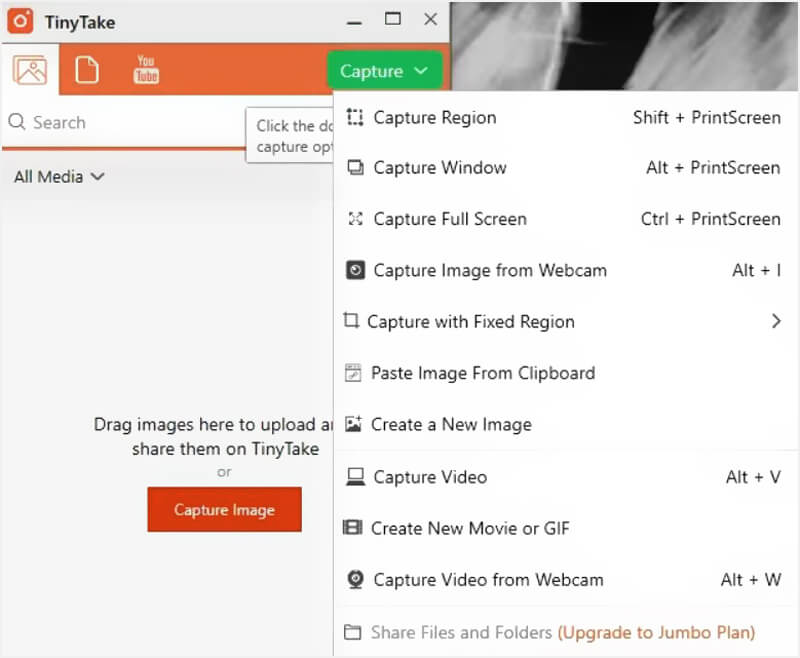Select Capture Window menu entry
Screen dimensions: 800x658
point(440,168)
